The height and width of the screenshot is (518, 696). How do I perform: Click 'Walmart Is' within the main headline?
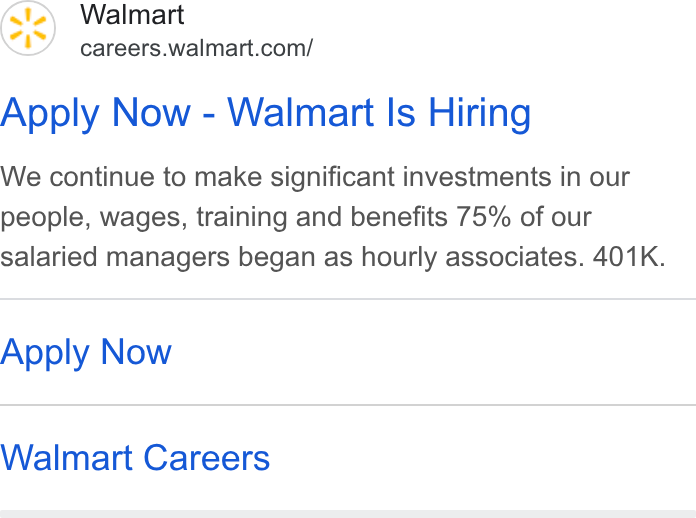coord(322,113)
